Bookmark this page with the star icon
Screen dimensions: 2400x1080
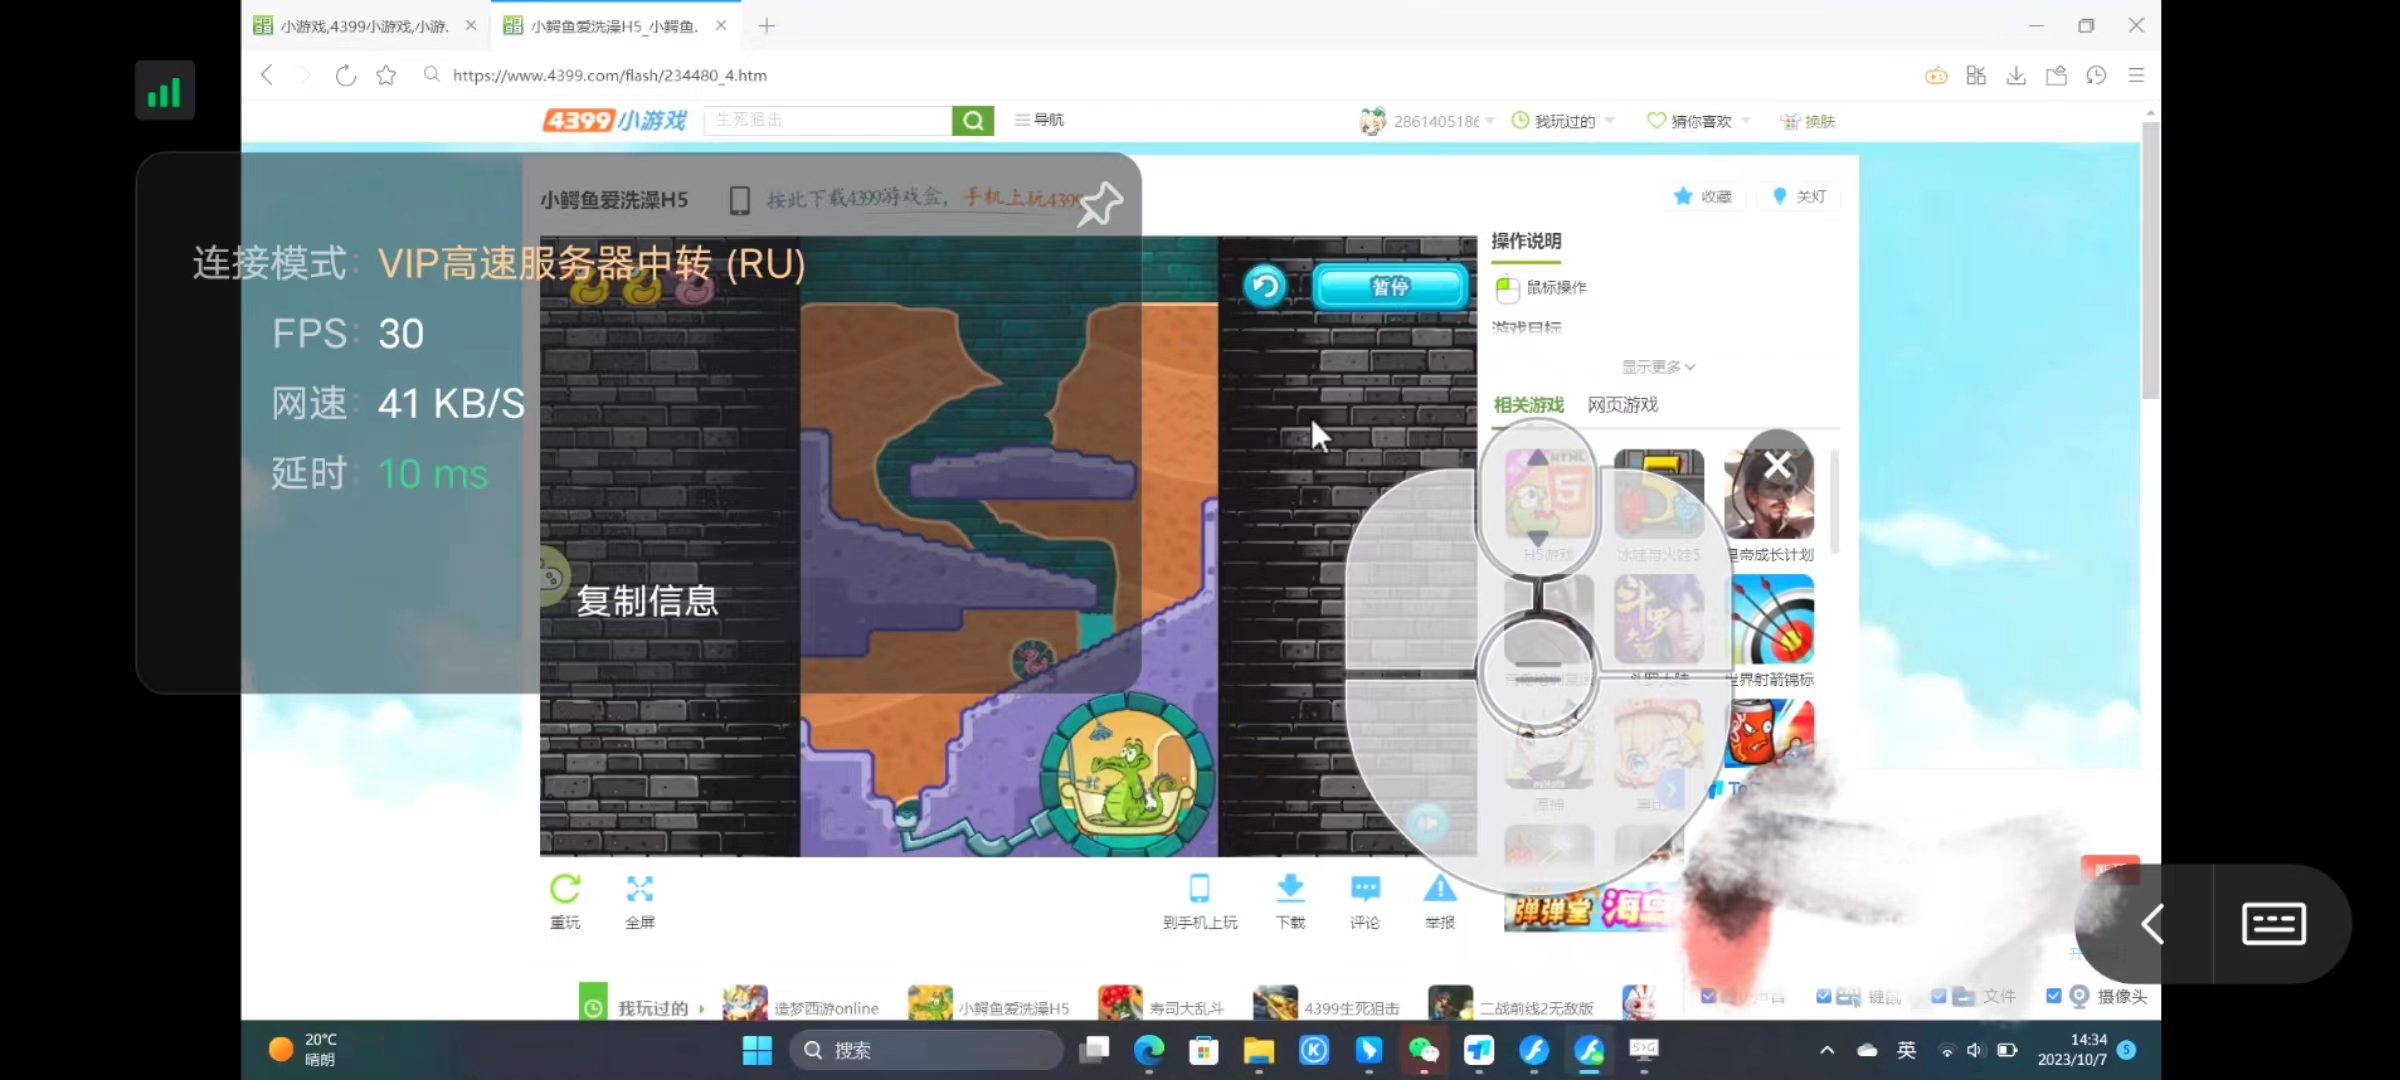[x=386, y=75]
